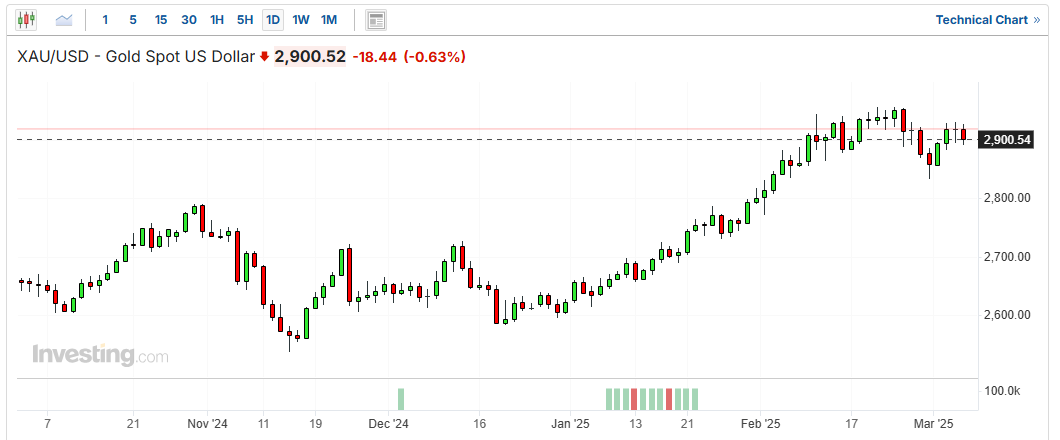The height and width of the screenshot is (440, 1060).
Task: Select the candlestick chart type icon
Action: pyautogui.click(x=27, y=19)
